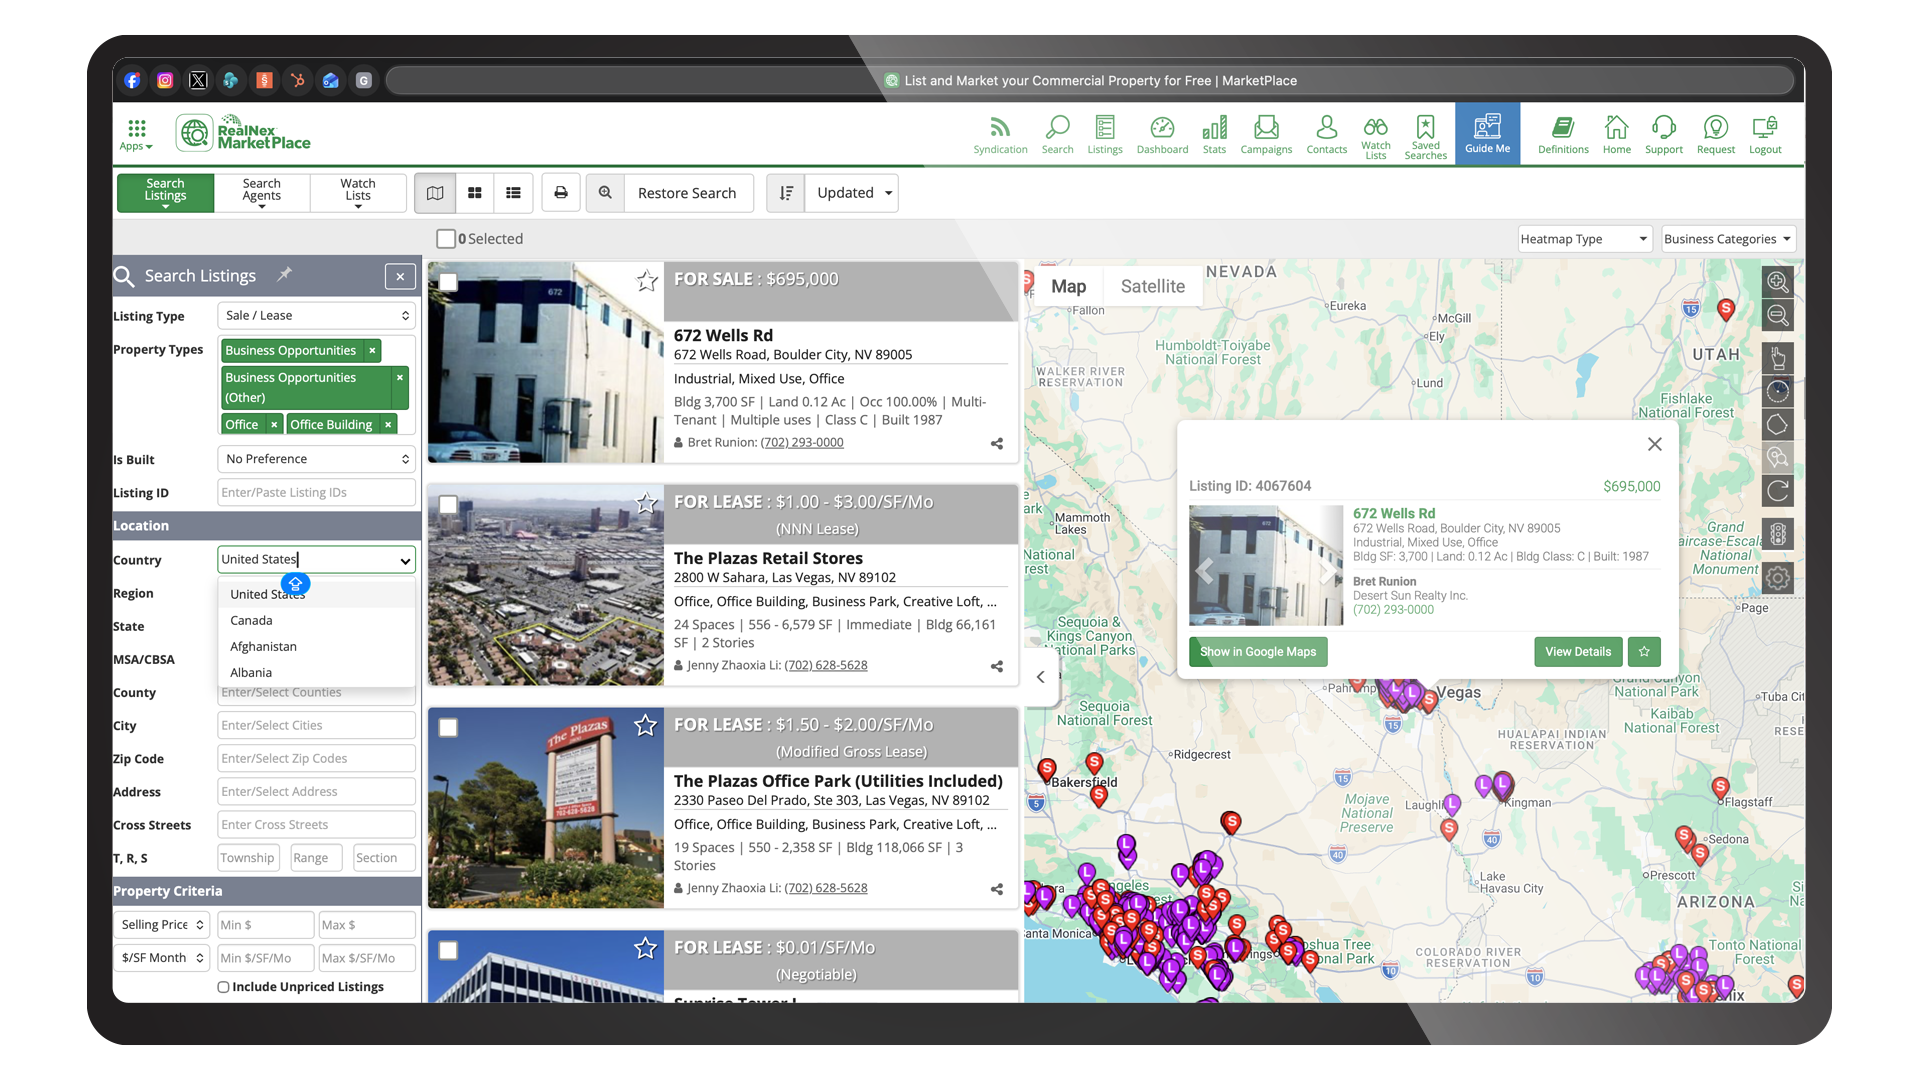
Task: Open the Saved Searches bookmark icon
Action: pyautogui.click(x=1425, y=136)
